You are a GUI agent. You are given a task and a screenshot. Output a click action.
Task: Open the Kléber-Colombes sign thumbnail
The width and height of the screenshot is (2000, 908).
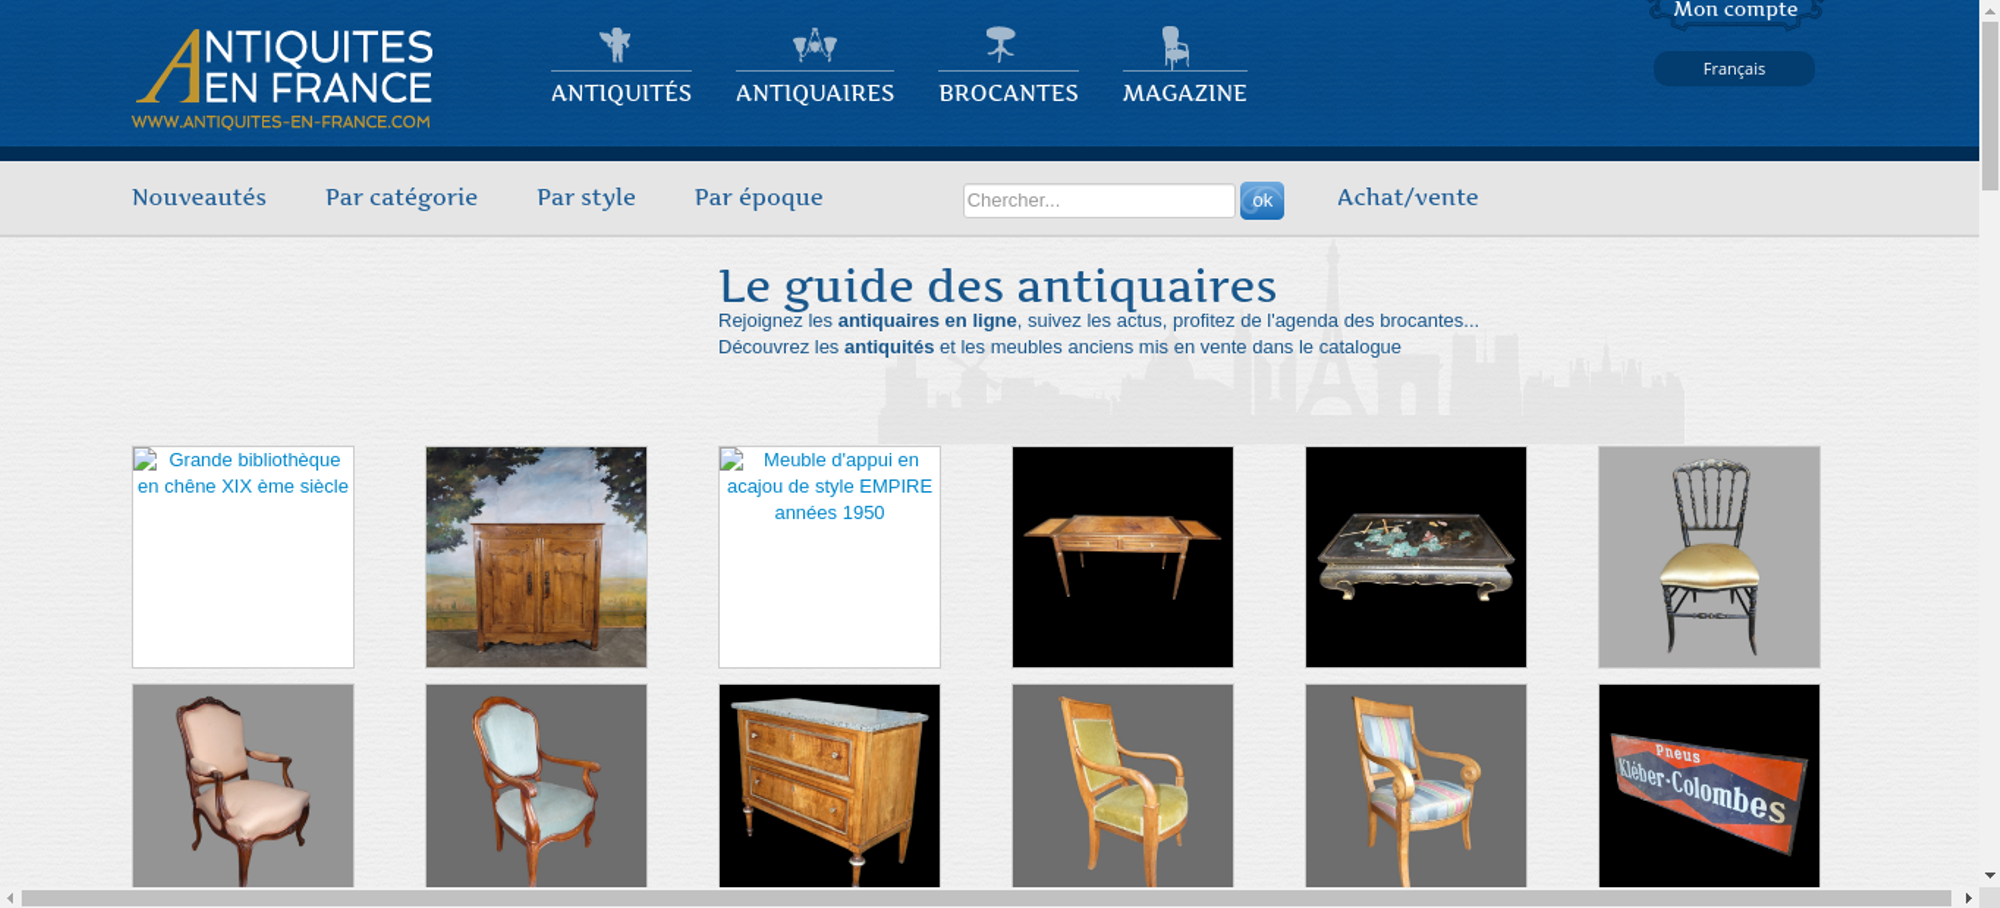(1708, 785)
